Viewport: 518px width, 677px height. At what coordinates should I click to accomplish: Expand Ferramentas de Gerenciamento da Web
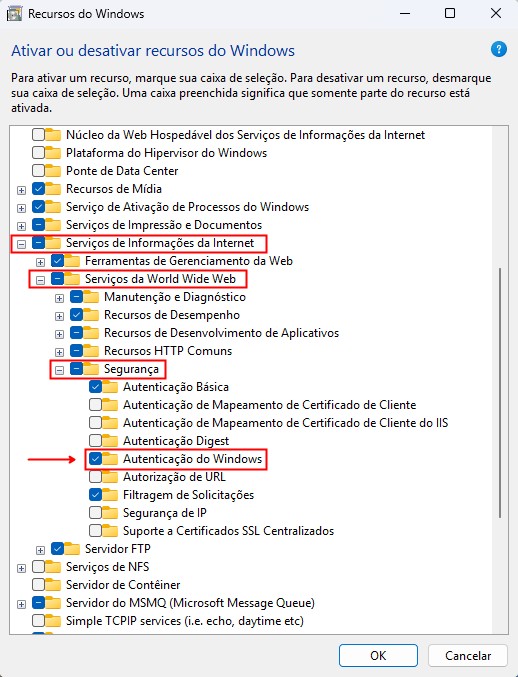[x=40, y=262]
